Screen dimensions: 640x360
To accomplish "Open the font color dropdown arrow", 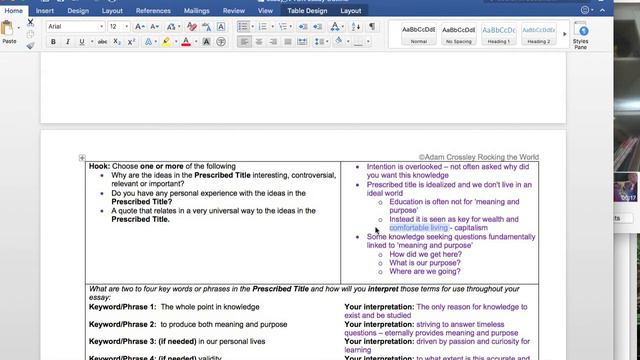I will click(196, 42).
